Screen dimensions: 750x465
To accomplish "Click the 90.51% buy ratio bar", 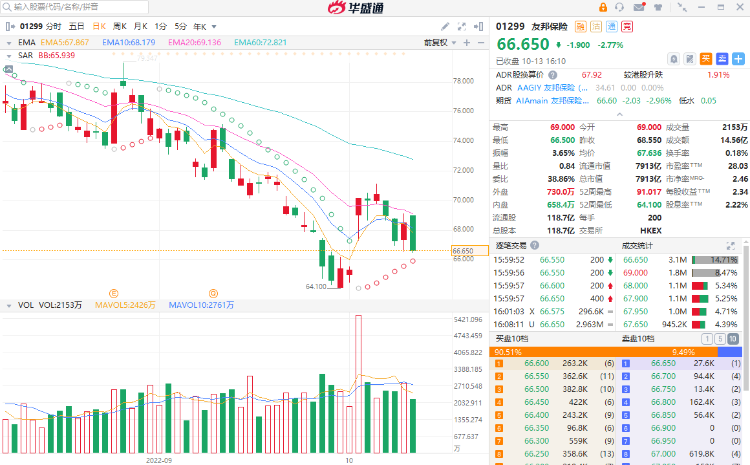I will pyautogui.click(x=603, y=352).
